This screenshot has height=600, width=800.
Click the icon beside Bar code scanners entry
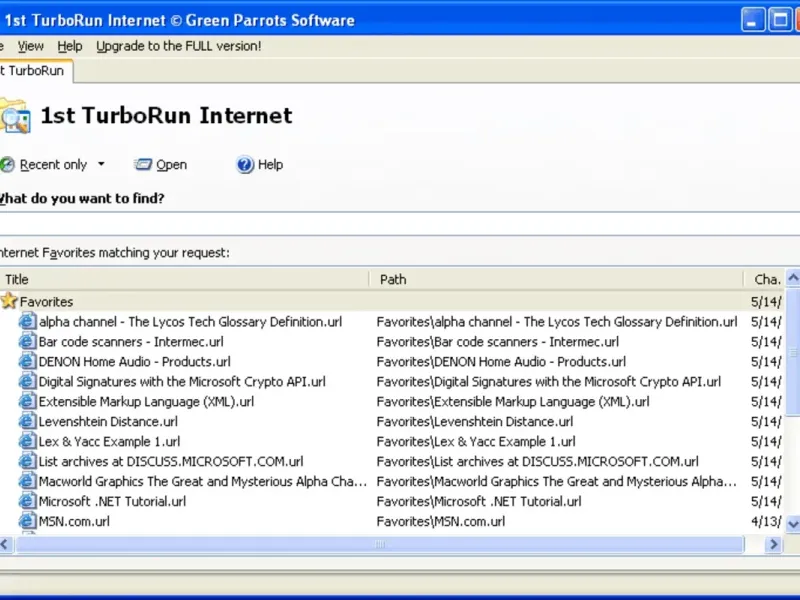[x=27, y=341]
